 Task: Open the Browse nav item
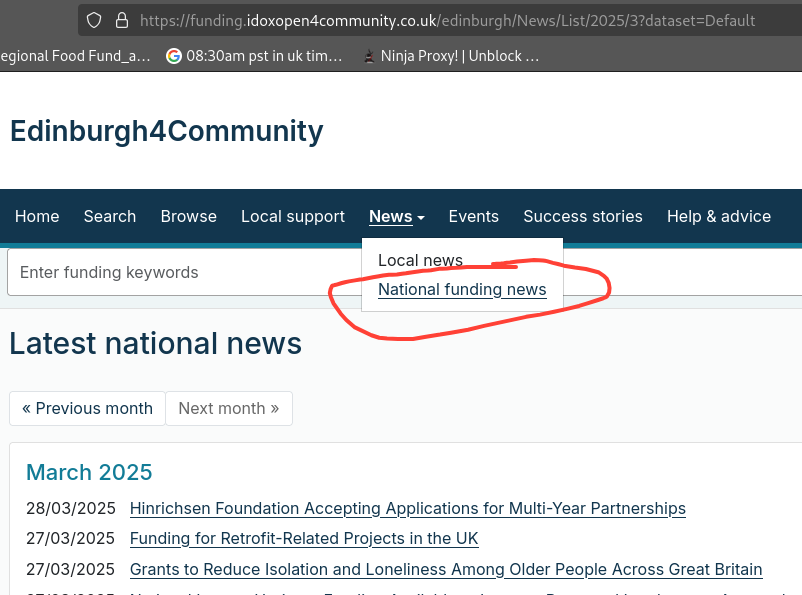[x=189, y=216]
